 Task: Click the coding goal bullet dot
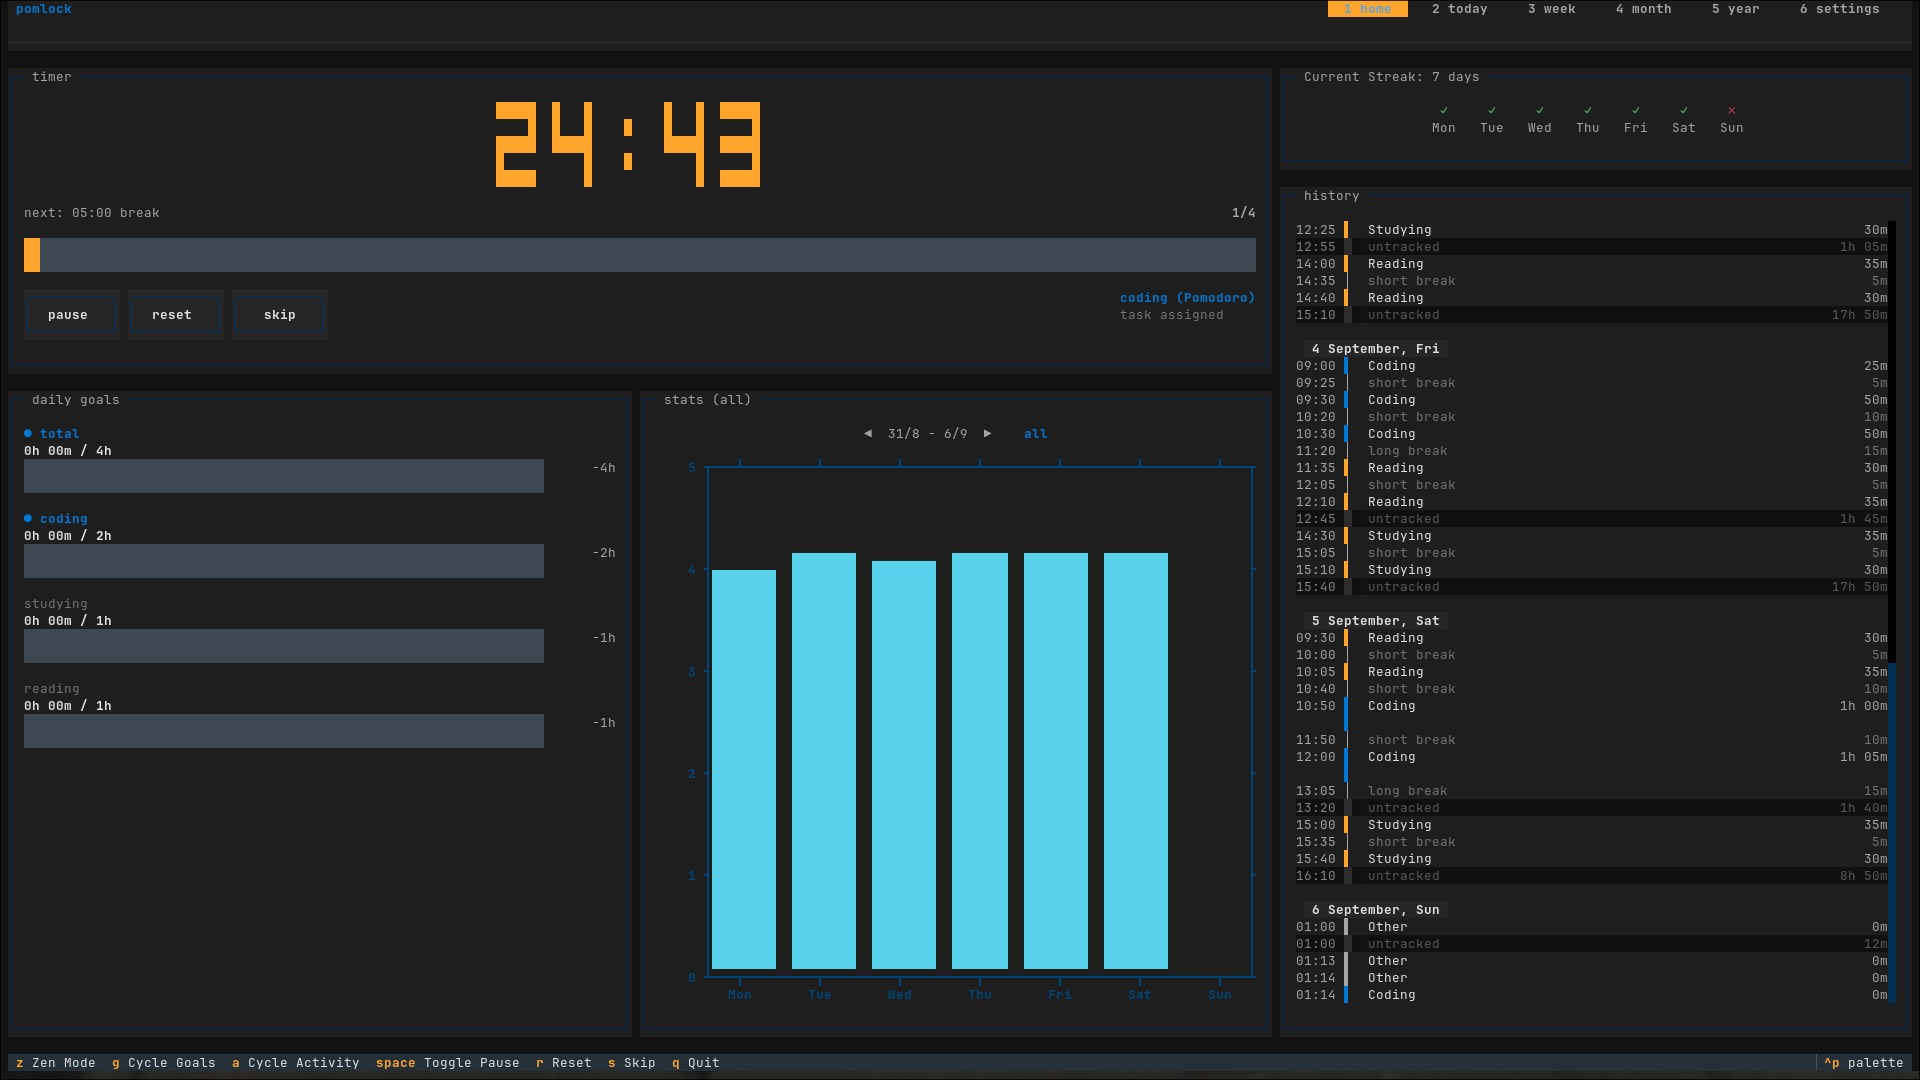tap(28, 519)
